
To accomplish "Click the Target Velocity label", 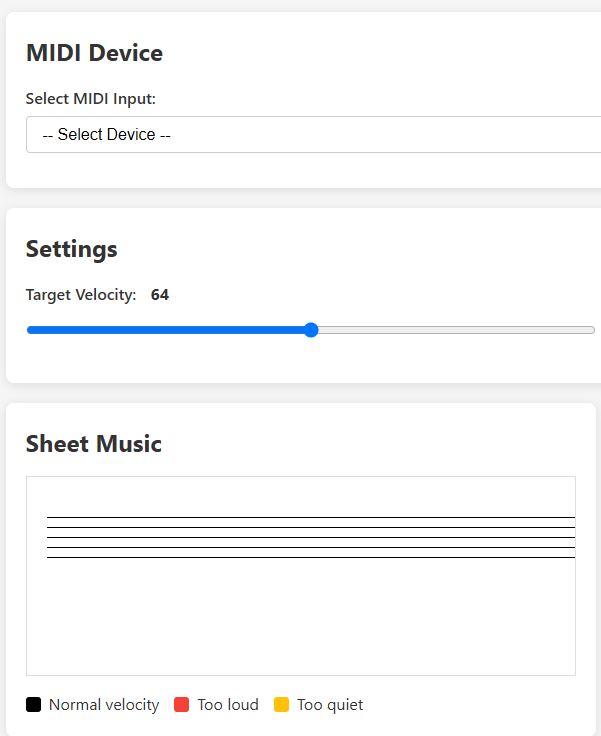I will click(81, 295).
